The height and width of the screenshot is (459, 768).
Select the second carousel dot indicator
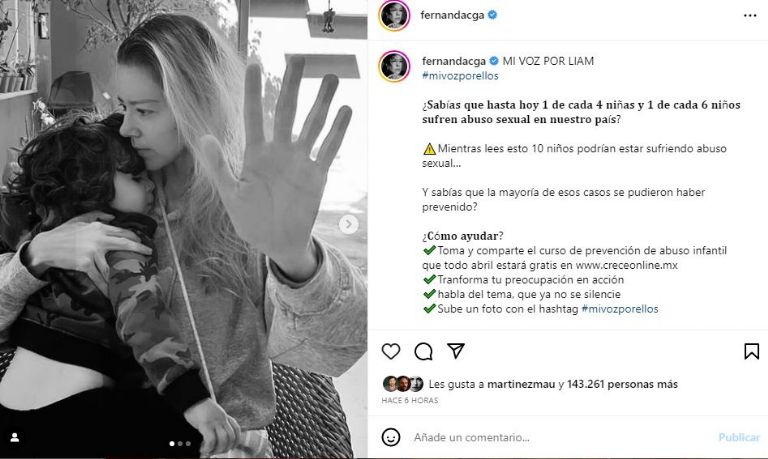coord(180,444)
